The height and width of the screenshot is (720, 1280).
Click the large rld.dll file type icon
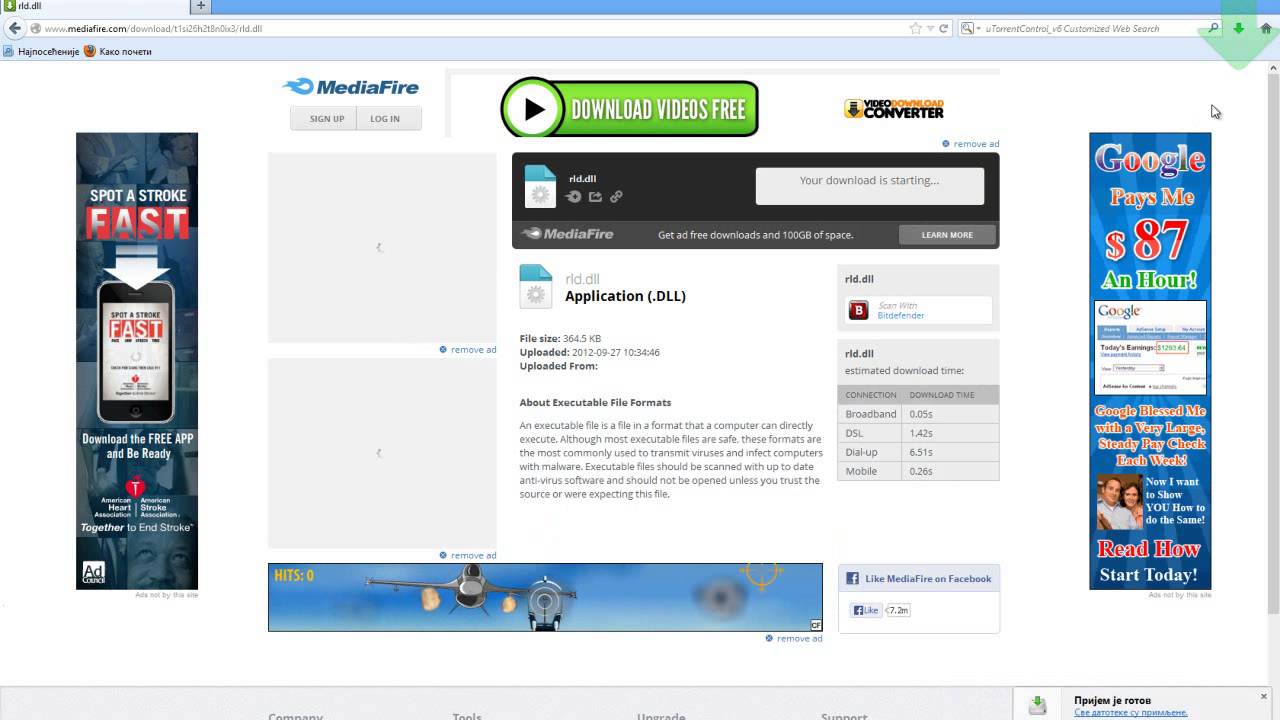[536, 286]
